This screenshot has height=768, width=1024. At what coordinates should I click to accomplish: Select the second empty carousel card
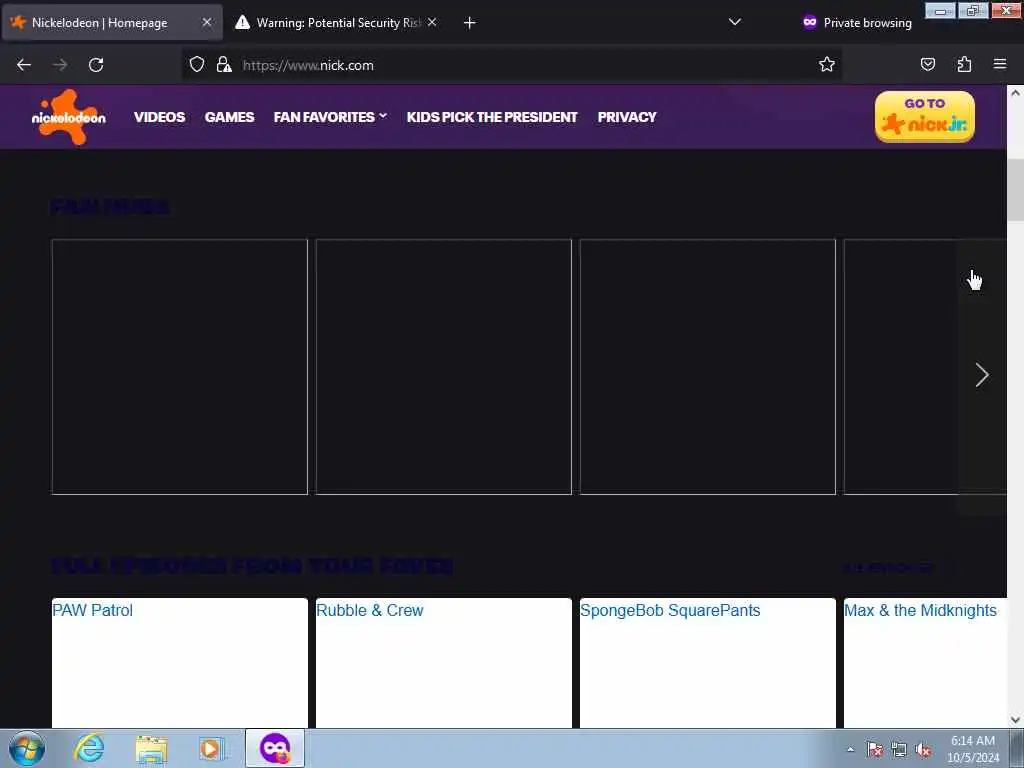pos(443,367)
